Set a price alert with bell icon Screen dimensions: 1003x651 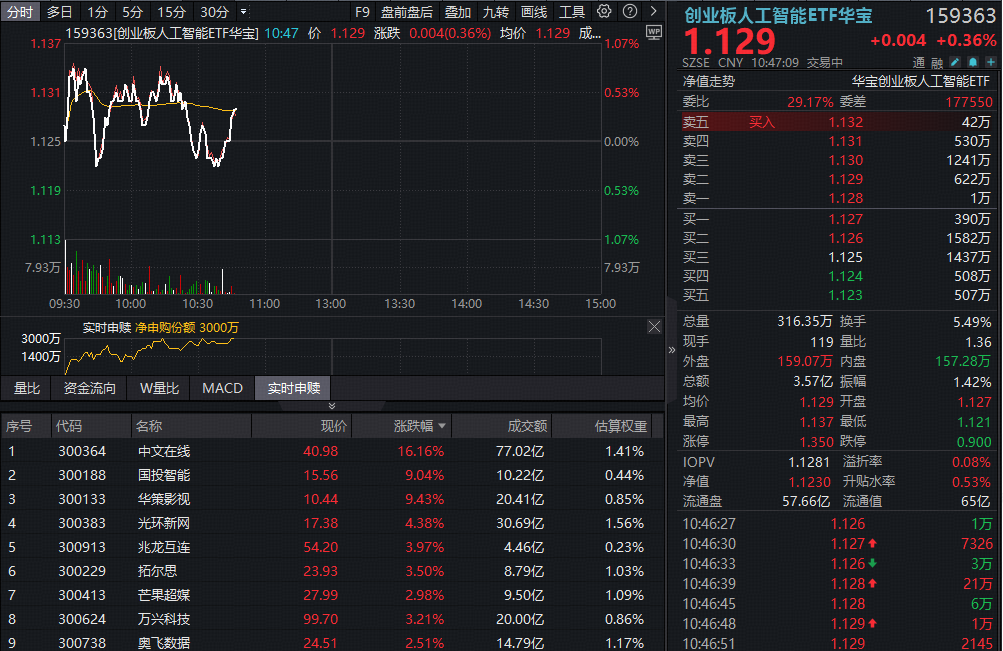971,62
